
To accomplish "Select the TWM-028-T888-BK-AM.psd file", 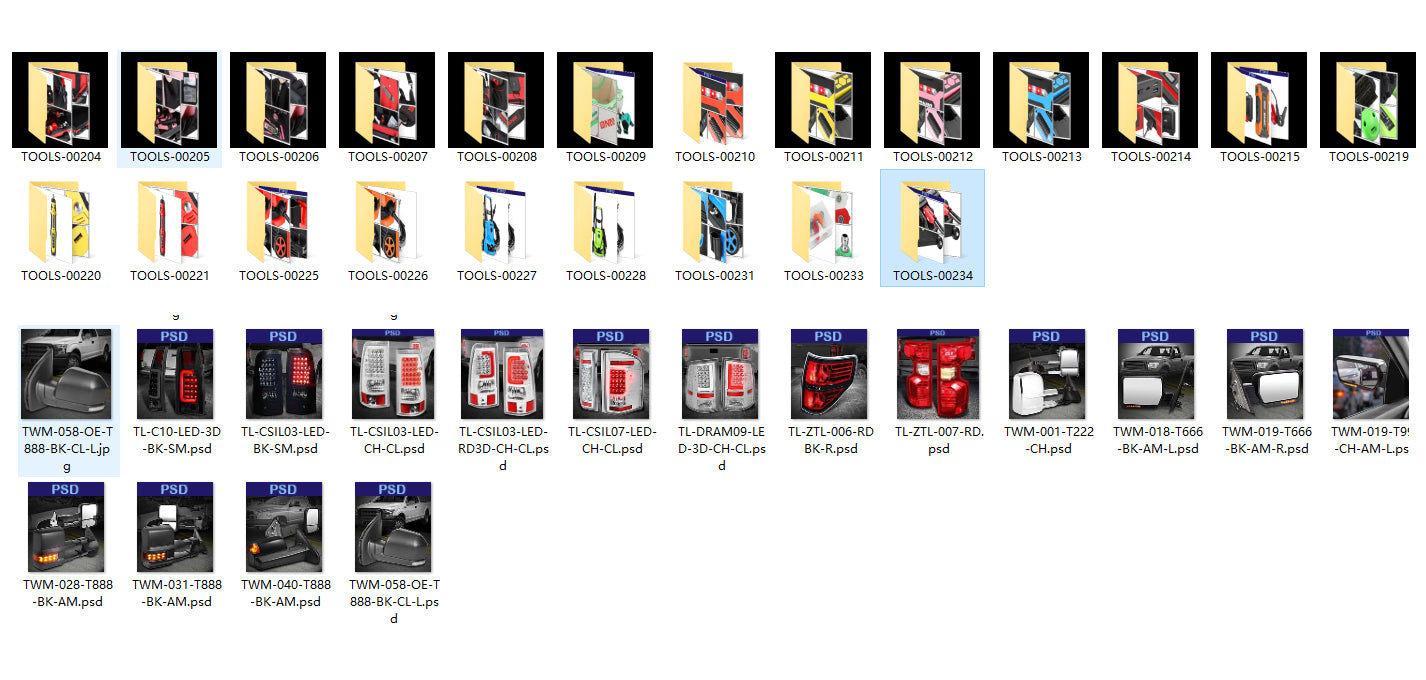I will tap(66, 527).
